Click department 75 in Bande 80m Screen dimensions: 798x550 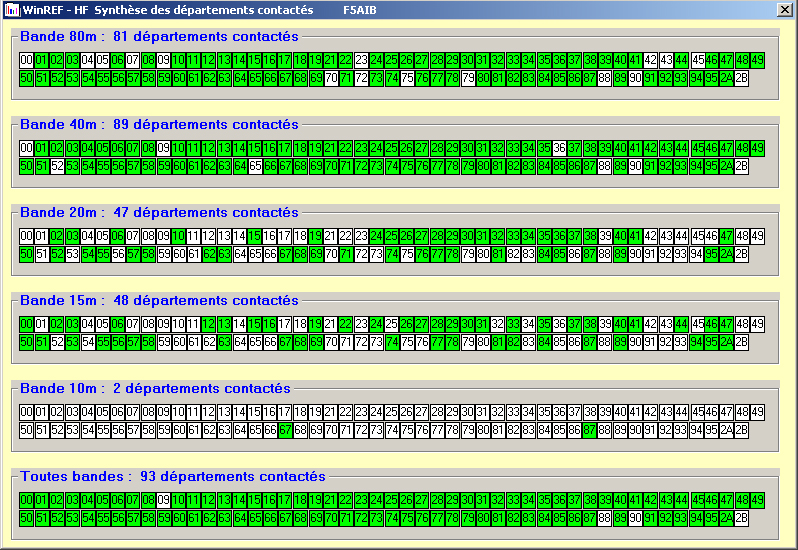pos(407,78)
